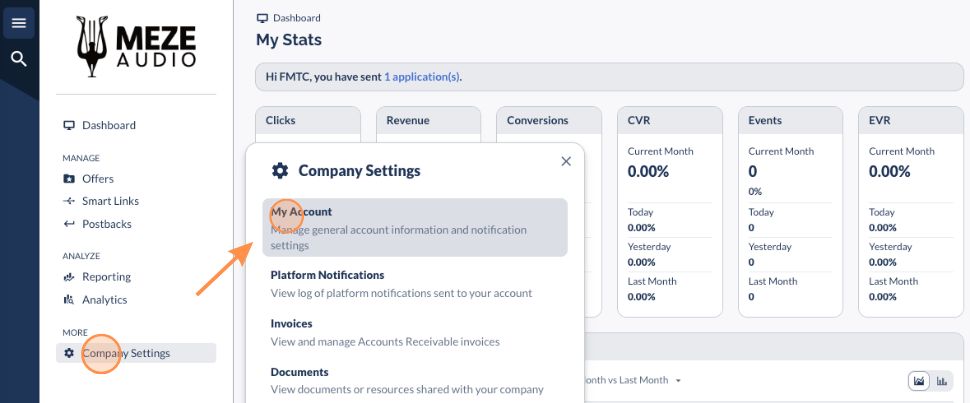Click the Dashboard monitor icon in sidebar

pyautogui.click(x=69, y=125)
